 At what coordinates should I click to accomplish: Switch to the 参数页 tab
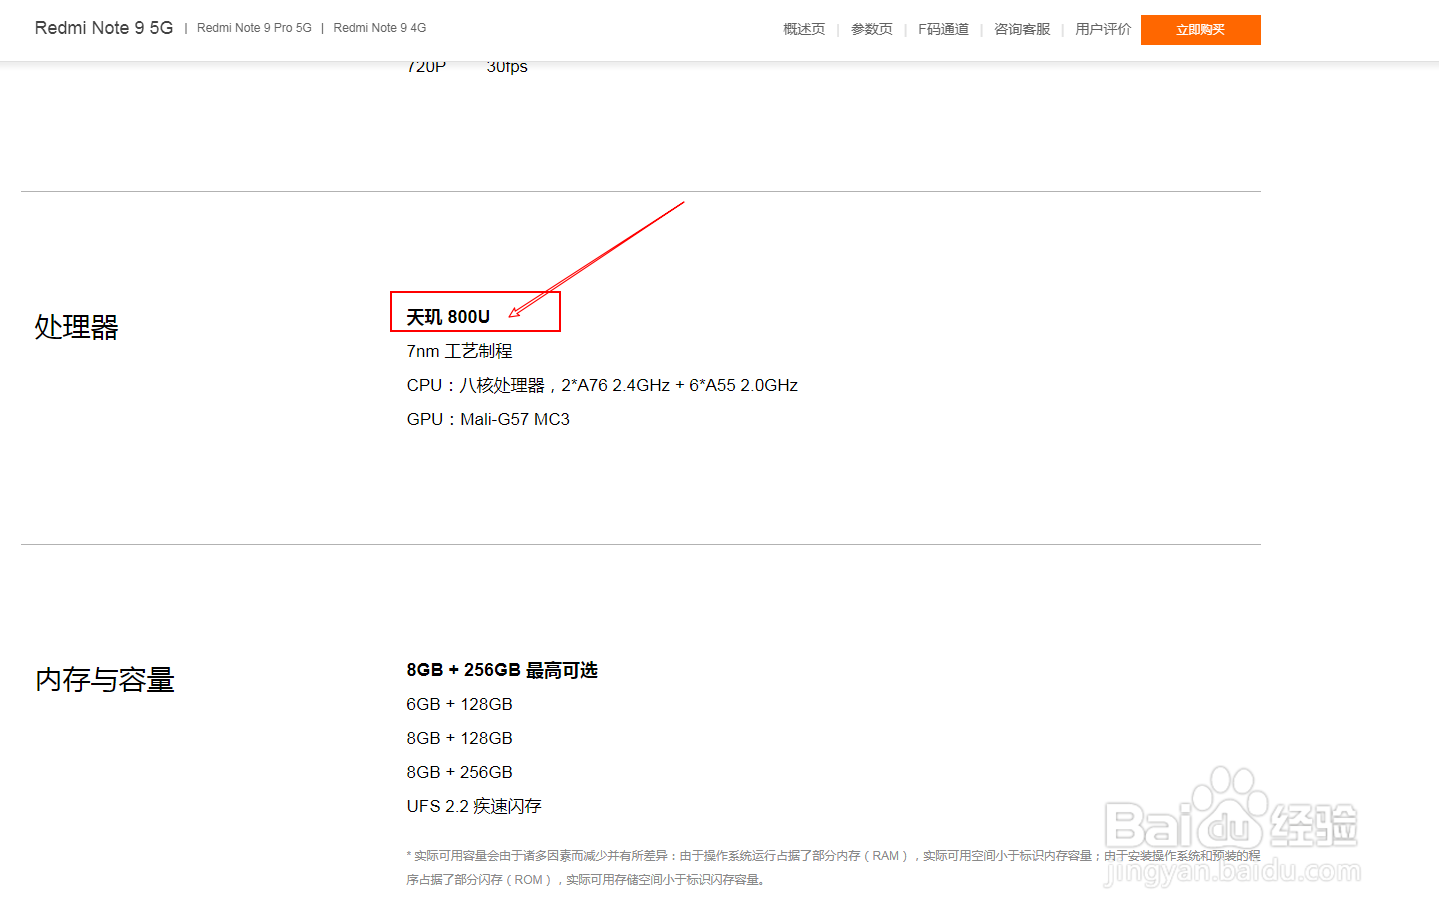click(872, 29)
